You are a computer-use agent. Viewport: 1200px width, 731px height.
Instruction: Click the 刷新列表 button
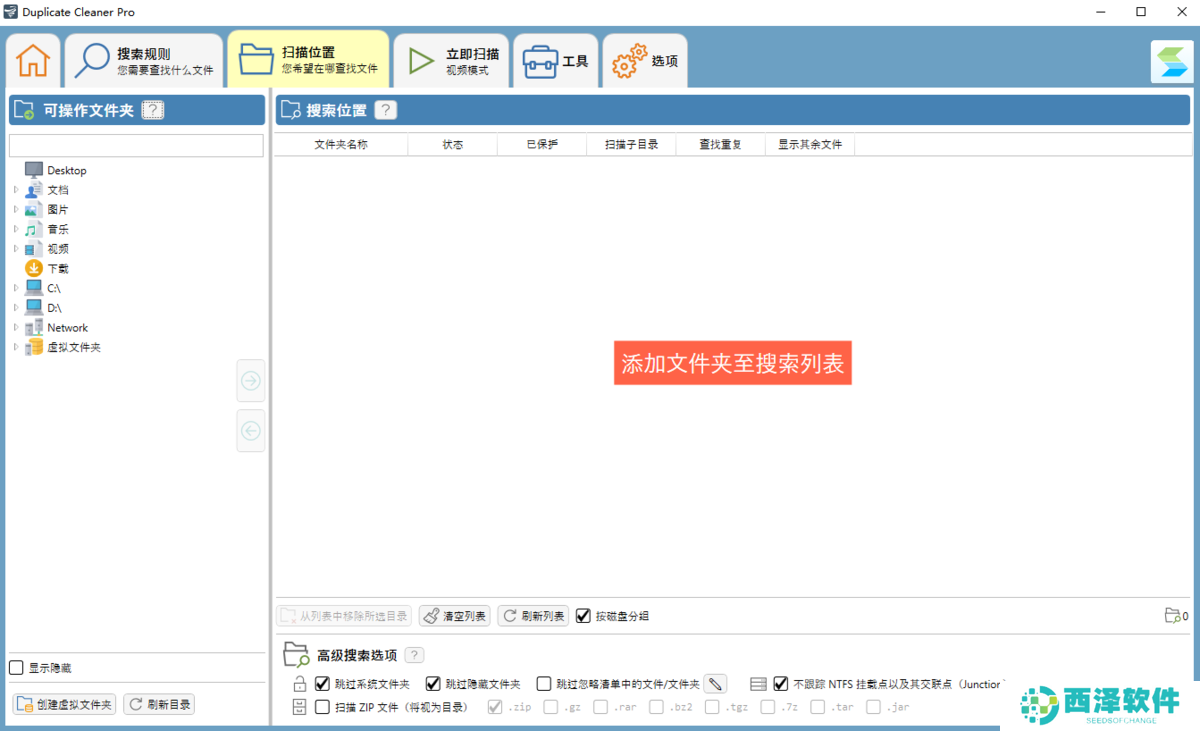click(x=533, y=616)
